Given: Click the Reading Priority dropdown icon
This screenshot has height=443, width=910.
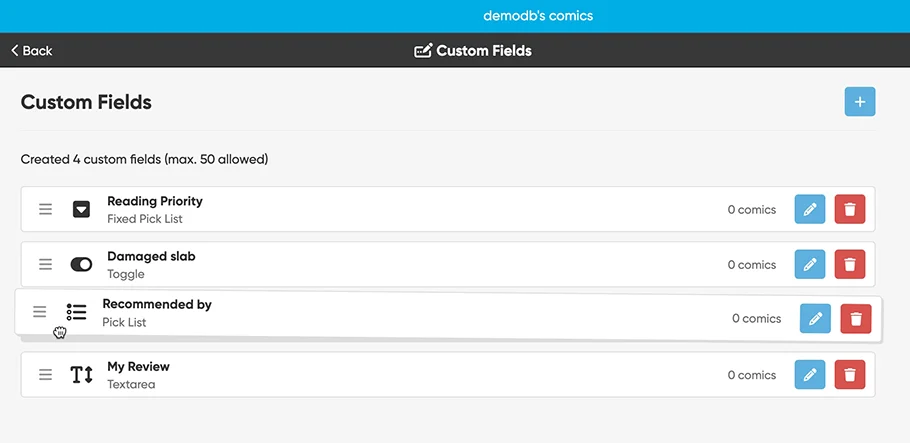Looking at the screenshot, I should tap(81, 210).
